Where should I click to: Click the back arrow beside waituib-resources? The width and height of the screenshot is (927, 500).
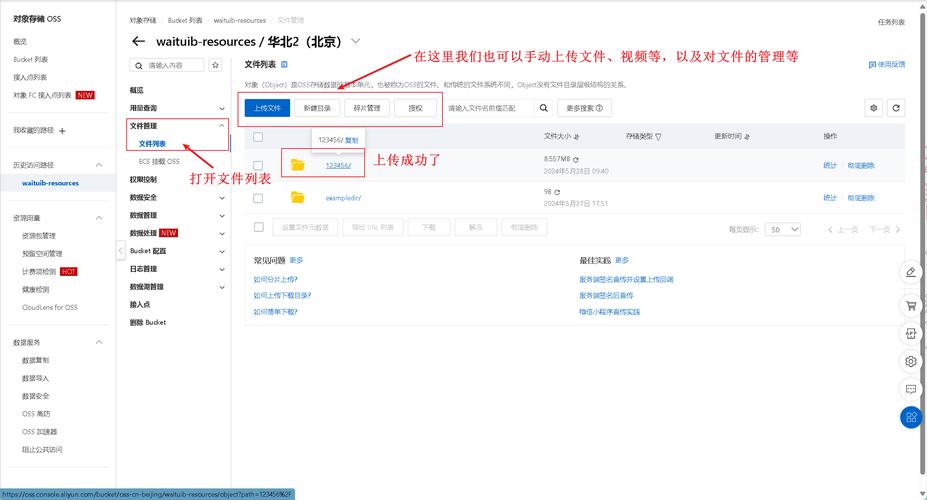tap(138, 42)
